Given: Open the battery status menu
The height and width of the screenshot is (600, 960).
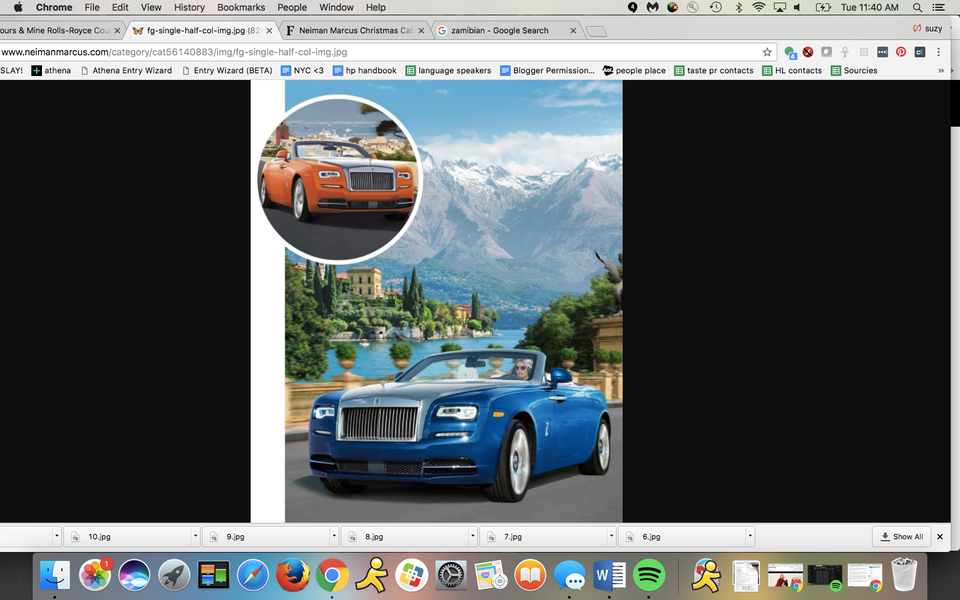Looking at the screenshot, I should click(823, 7).
